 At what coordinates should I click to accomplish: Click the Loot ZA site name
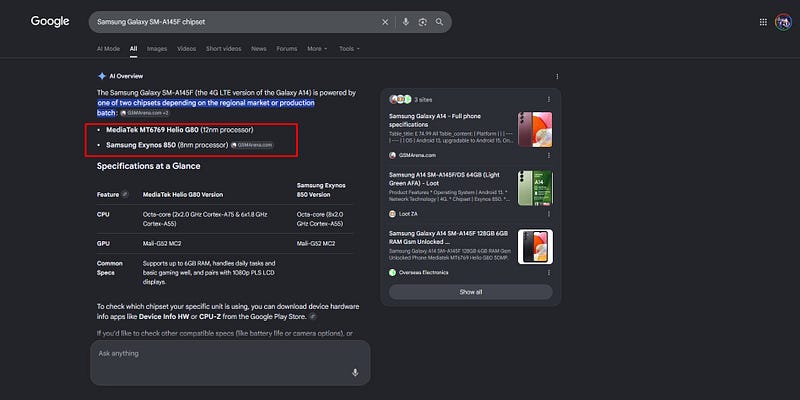coord(408,214)
